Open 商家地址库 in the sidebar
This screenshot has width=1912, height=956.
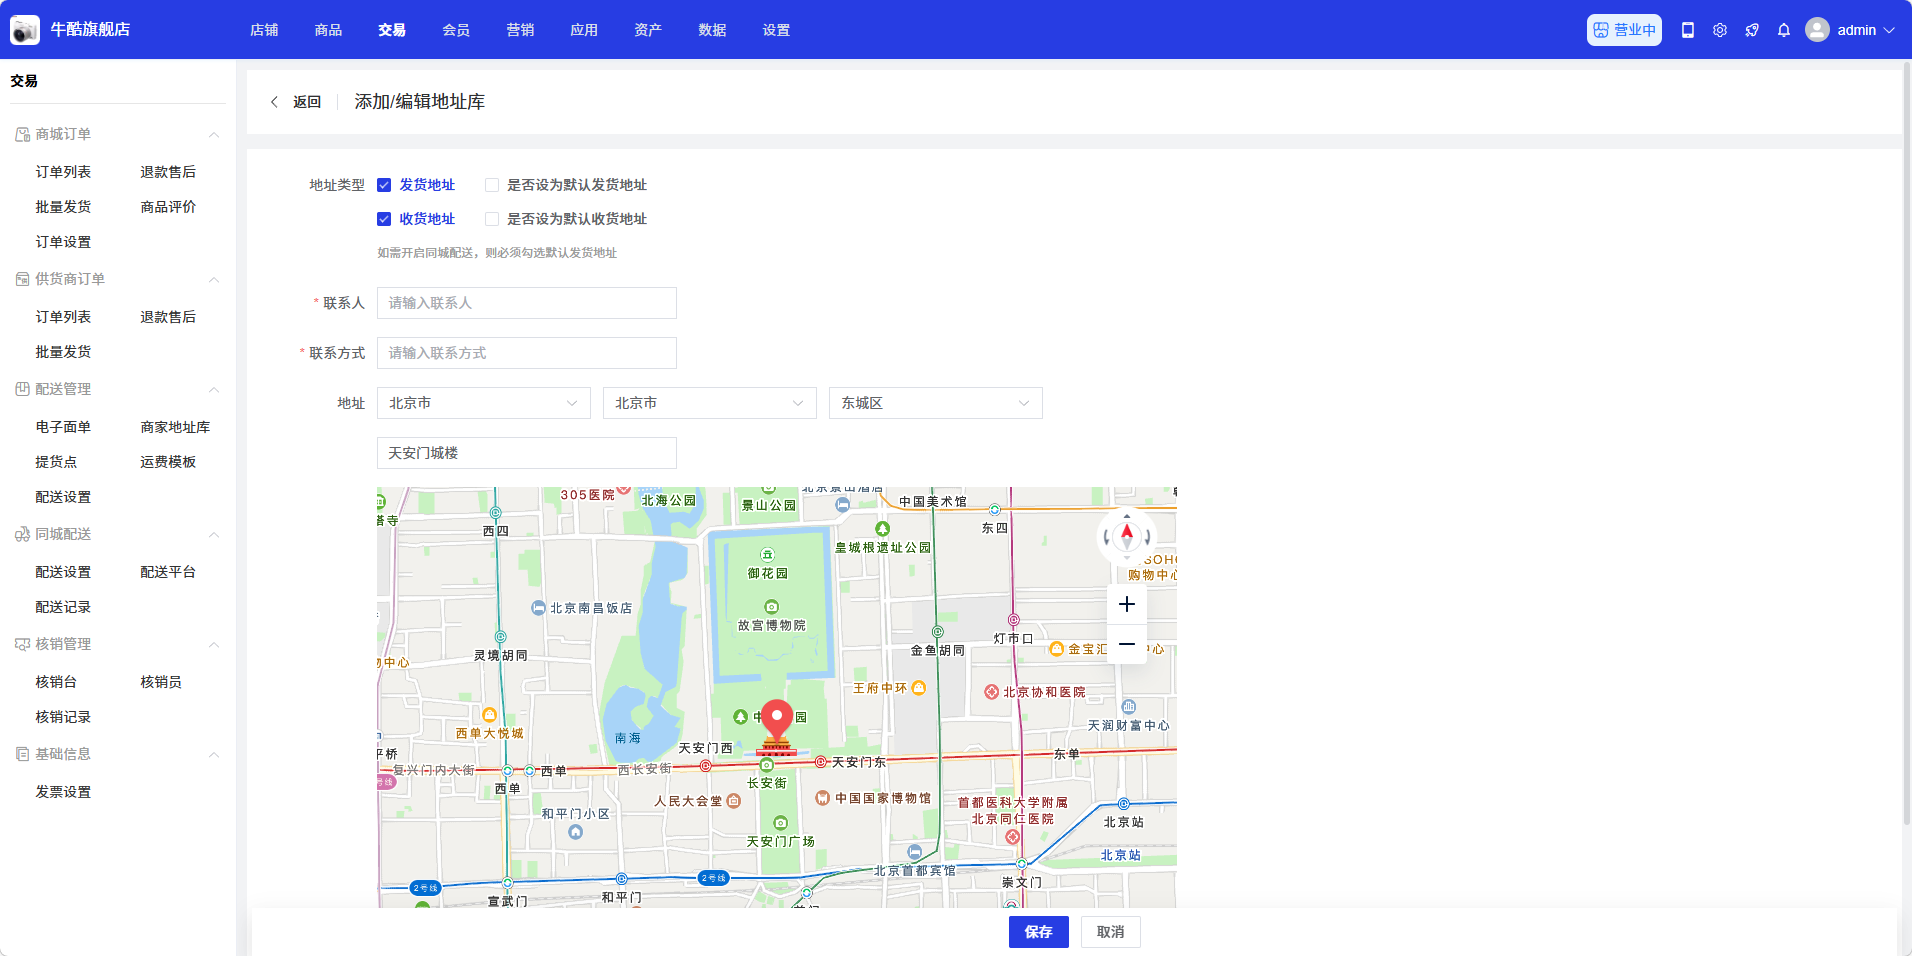pyautogui.click(x=175, y=427)
